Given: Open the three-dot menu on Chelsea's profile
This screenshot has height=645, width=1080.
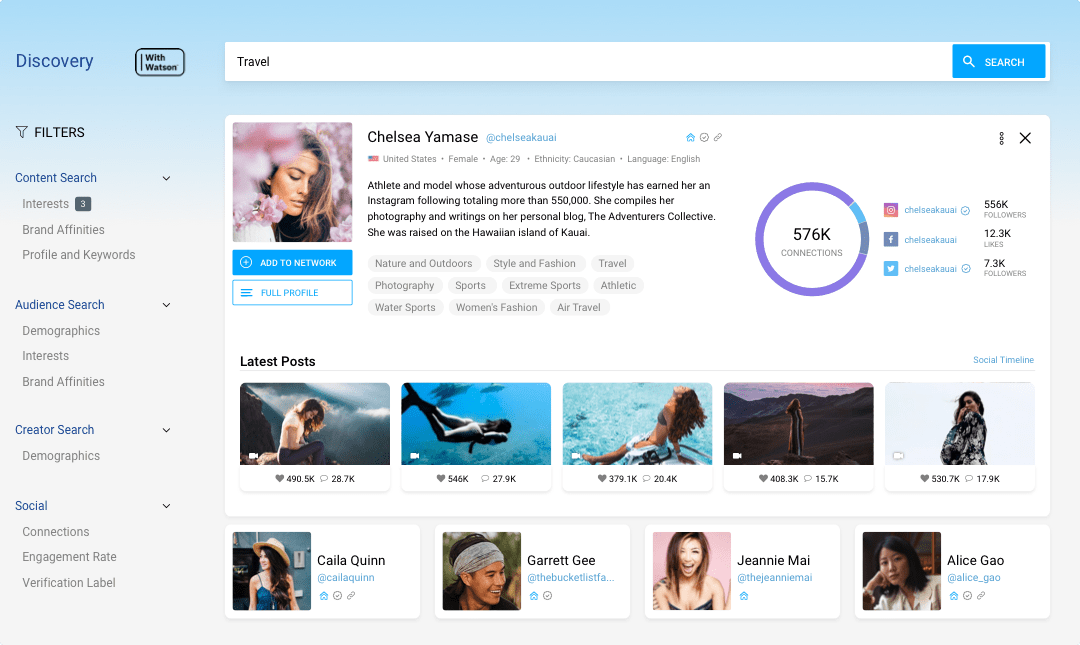Looking at the screenshot, I should (1001, 139).
